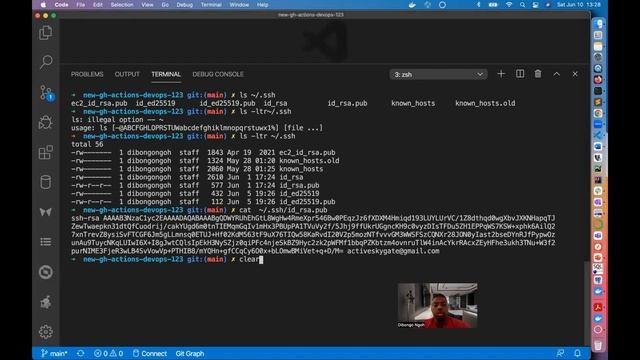
Task: Open the Explorer view in activity bar
Action: [46, 33]
